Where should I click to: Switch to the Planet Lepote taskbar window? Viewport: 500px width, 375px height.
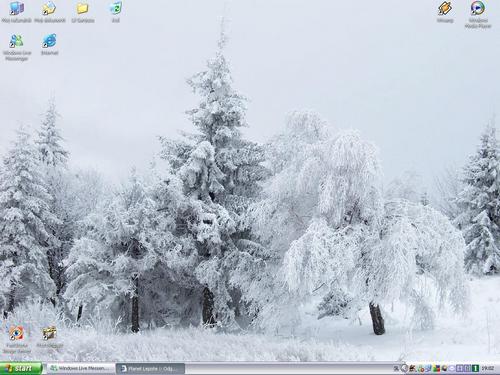point(150,369)
